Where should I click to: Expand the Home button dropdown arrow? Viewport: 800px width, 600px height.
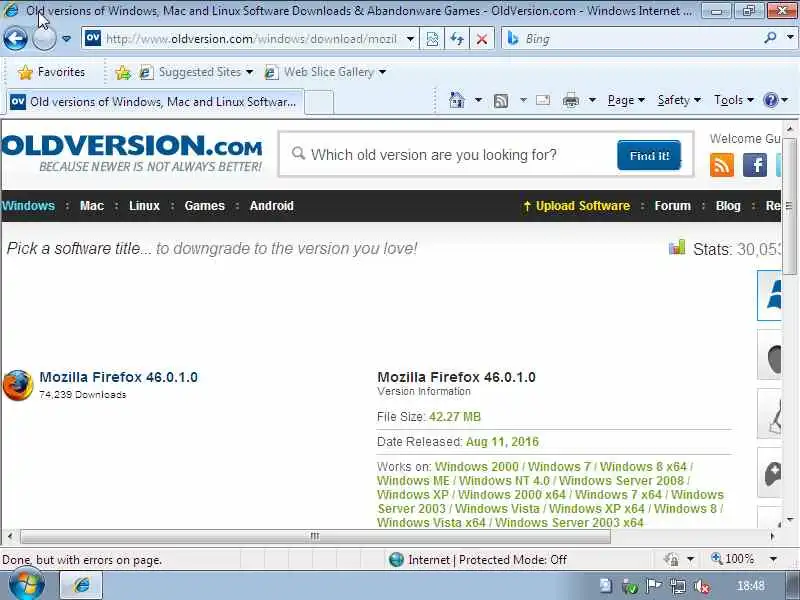tap(478, 100)
